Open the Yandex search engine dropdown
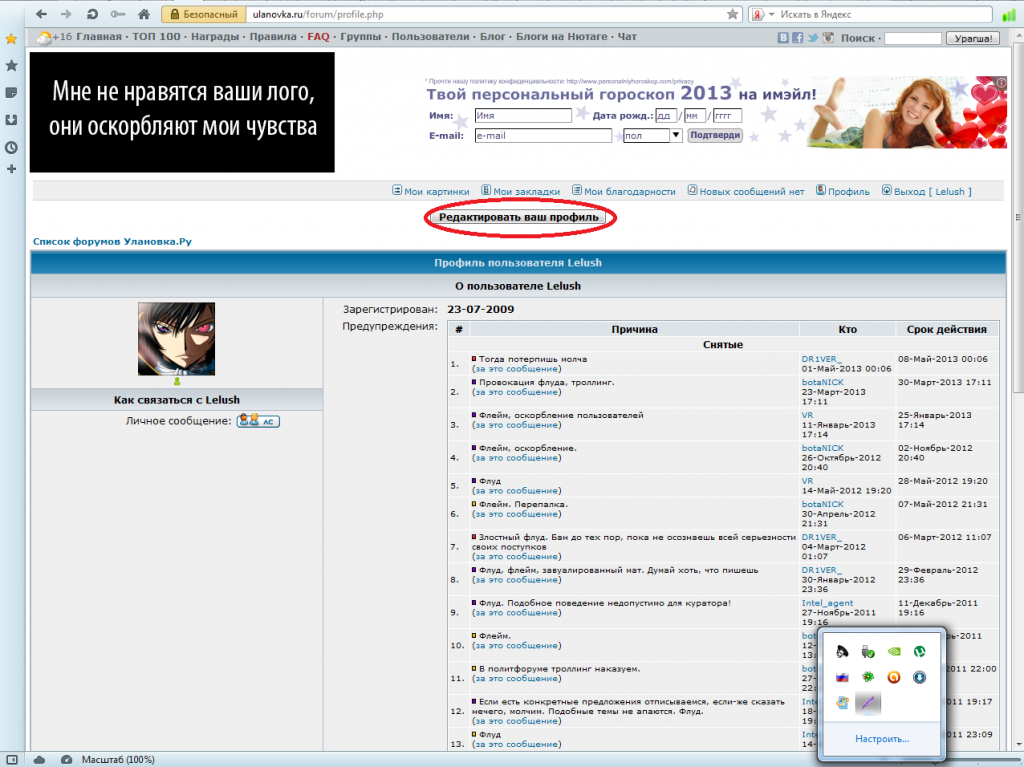This screenshot has height=767, width=1024. (766, 15)
